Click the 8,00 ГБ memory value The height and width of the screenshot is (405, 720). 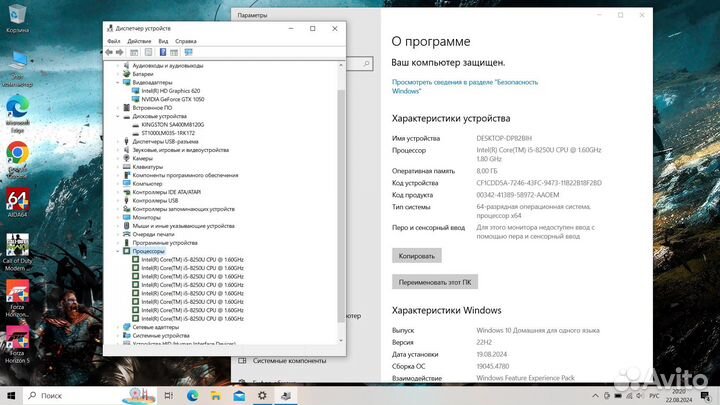point(487,171)
